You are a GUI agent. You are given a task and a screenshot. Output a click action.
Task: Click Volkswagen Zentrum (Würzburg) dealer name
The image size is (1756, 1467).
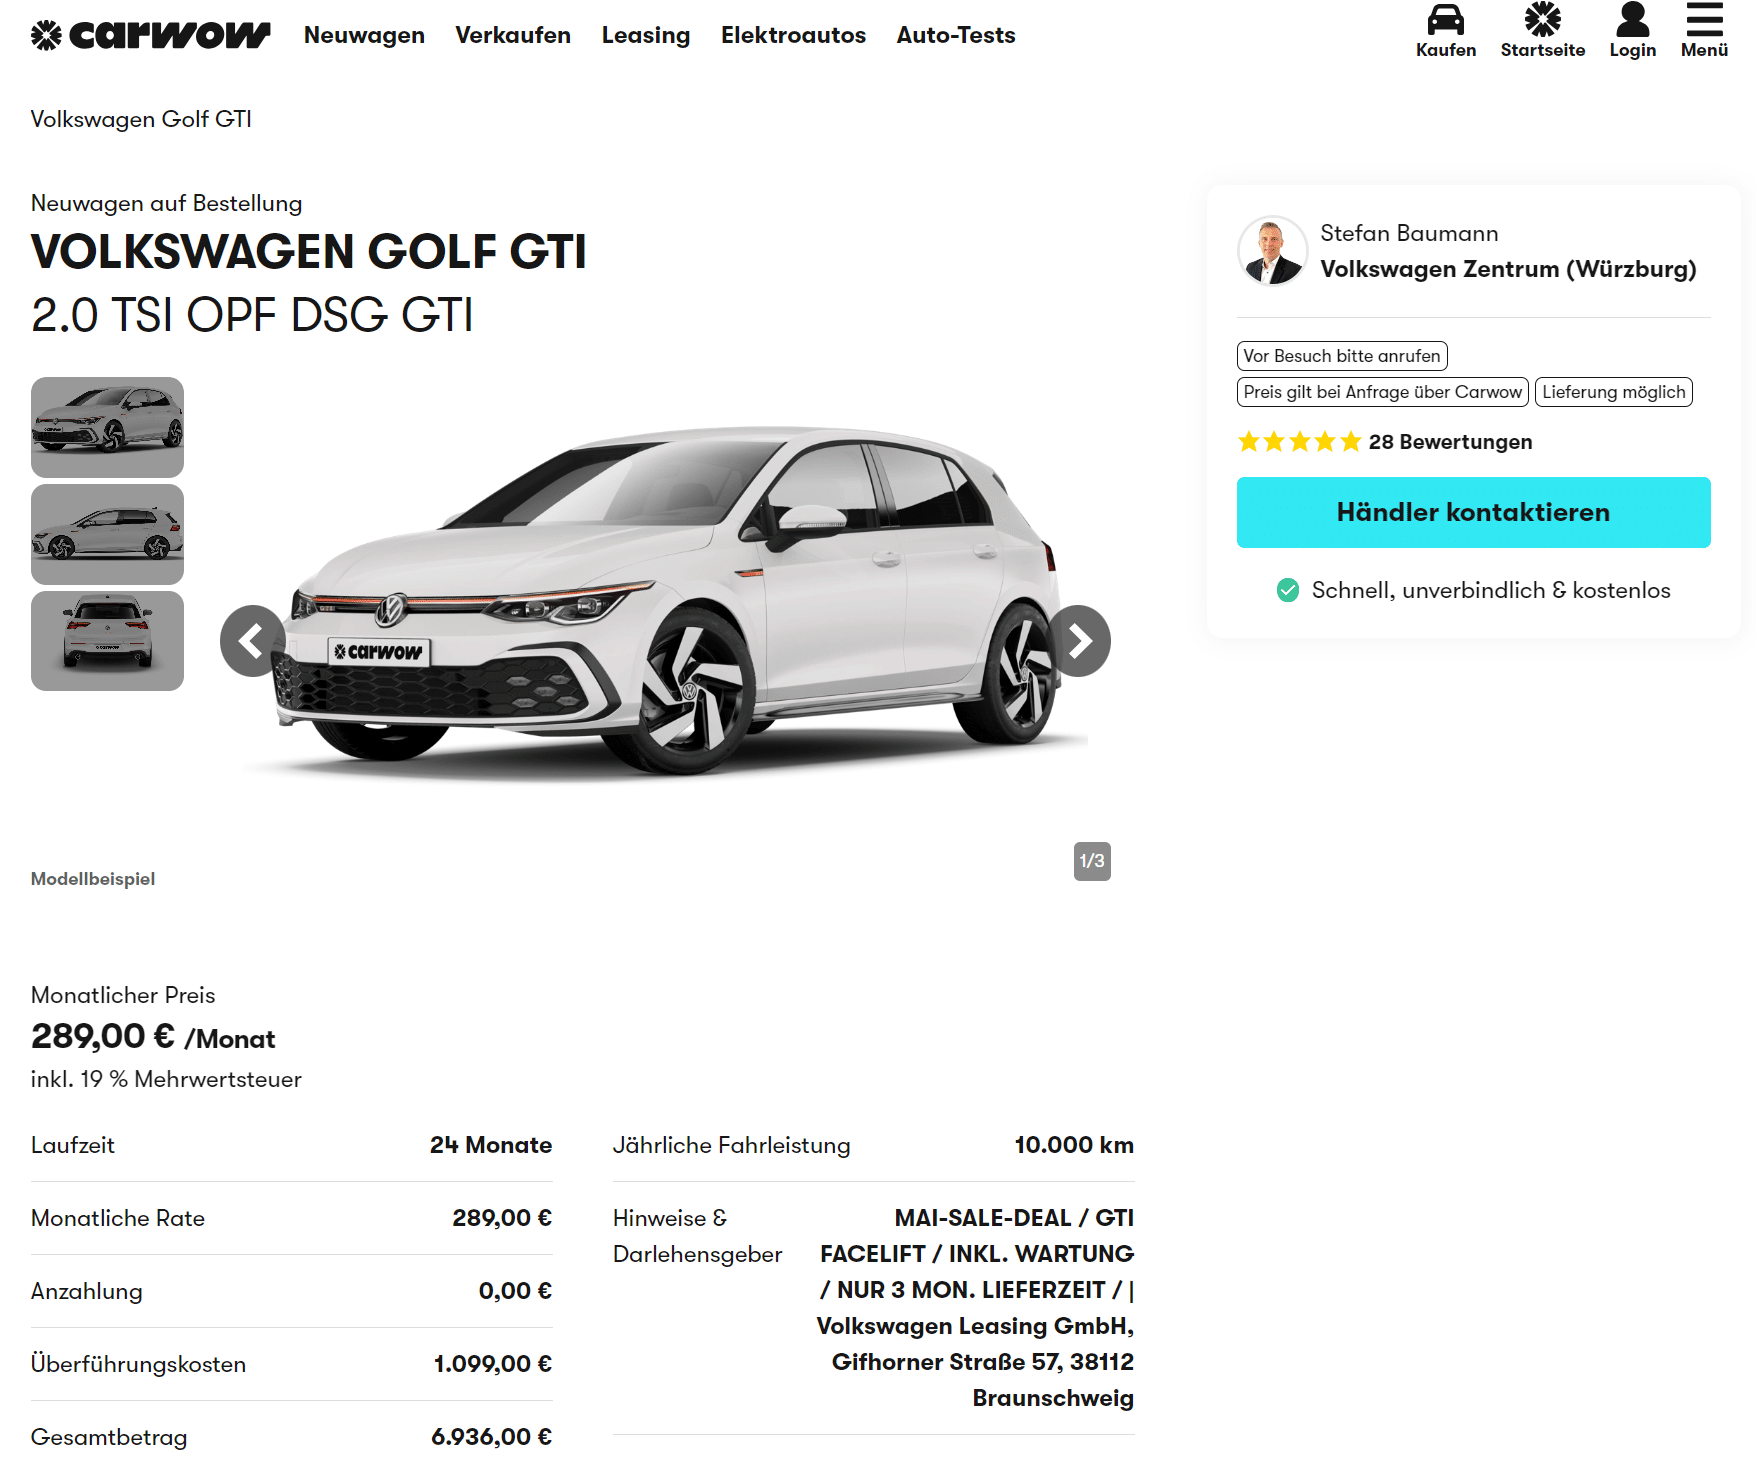pyautogui.click(x=1508, y=269)
